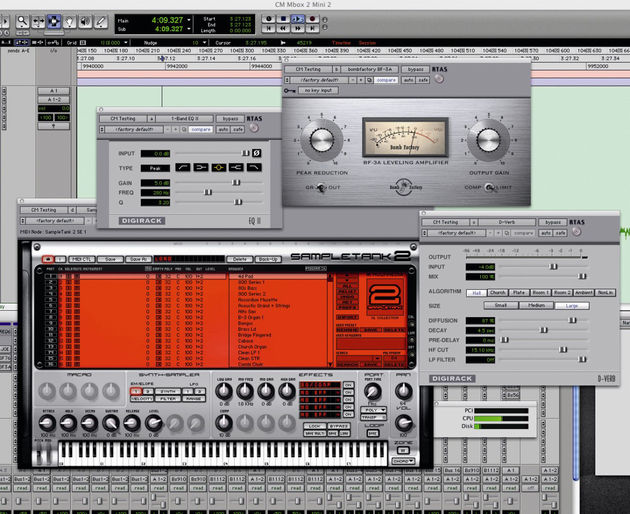
Task: Adjust the DECAY slider in D-Verb
Action: point(544,330)
